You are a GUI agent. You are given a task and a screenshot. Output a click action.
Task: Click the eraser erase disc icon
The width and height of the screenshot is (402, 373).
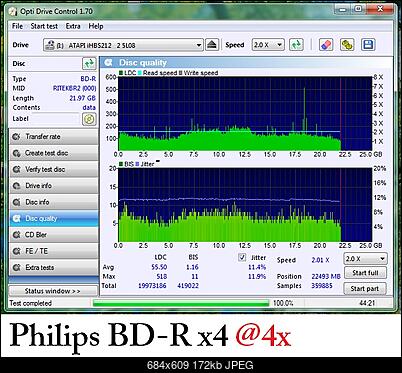326,45
